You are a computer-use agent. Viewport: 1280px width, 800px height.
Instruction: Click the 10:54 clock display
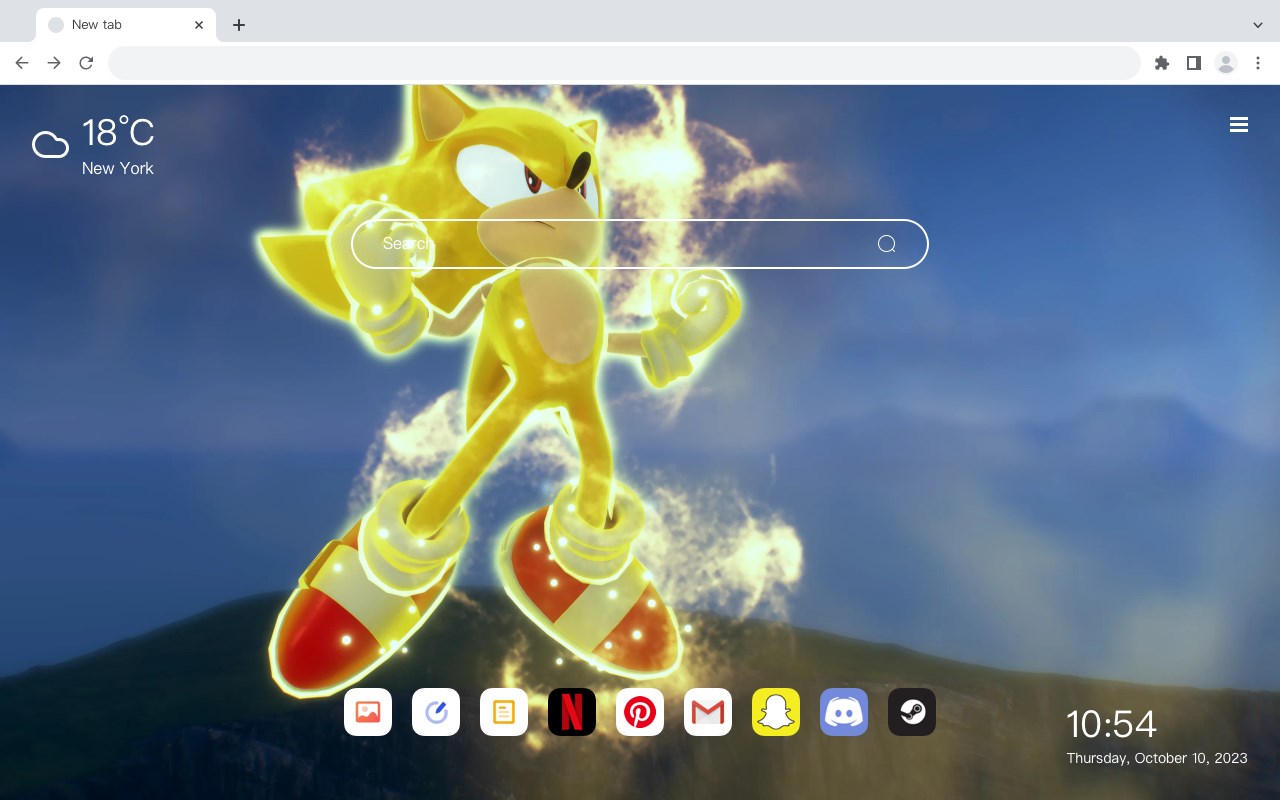tap(1111, 724)
